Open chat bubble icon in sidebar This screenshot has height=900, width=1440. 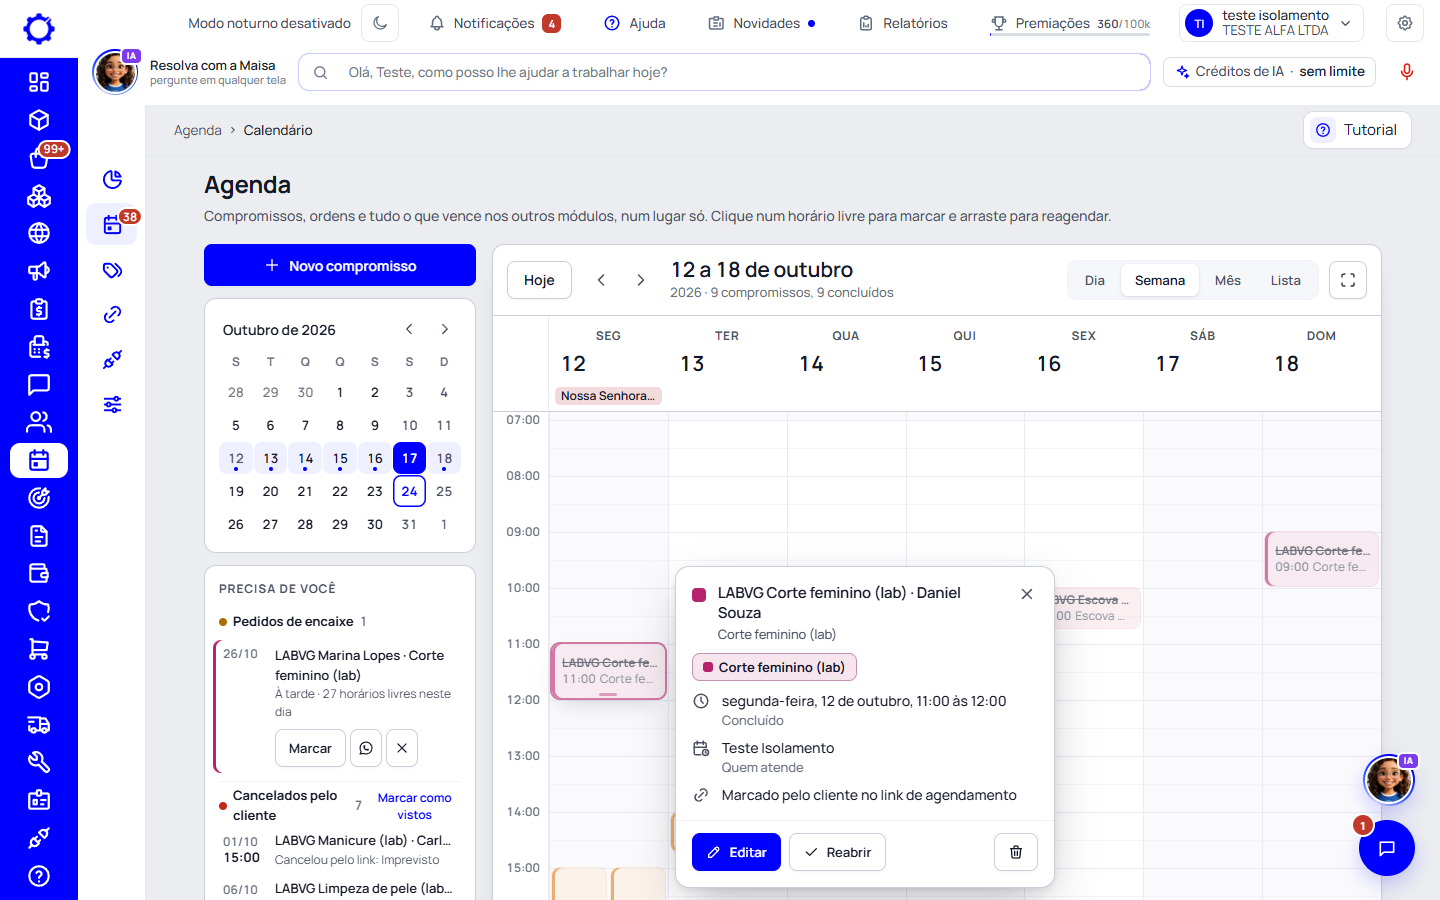pos(39,384)
